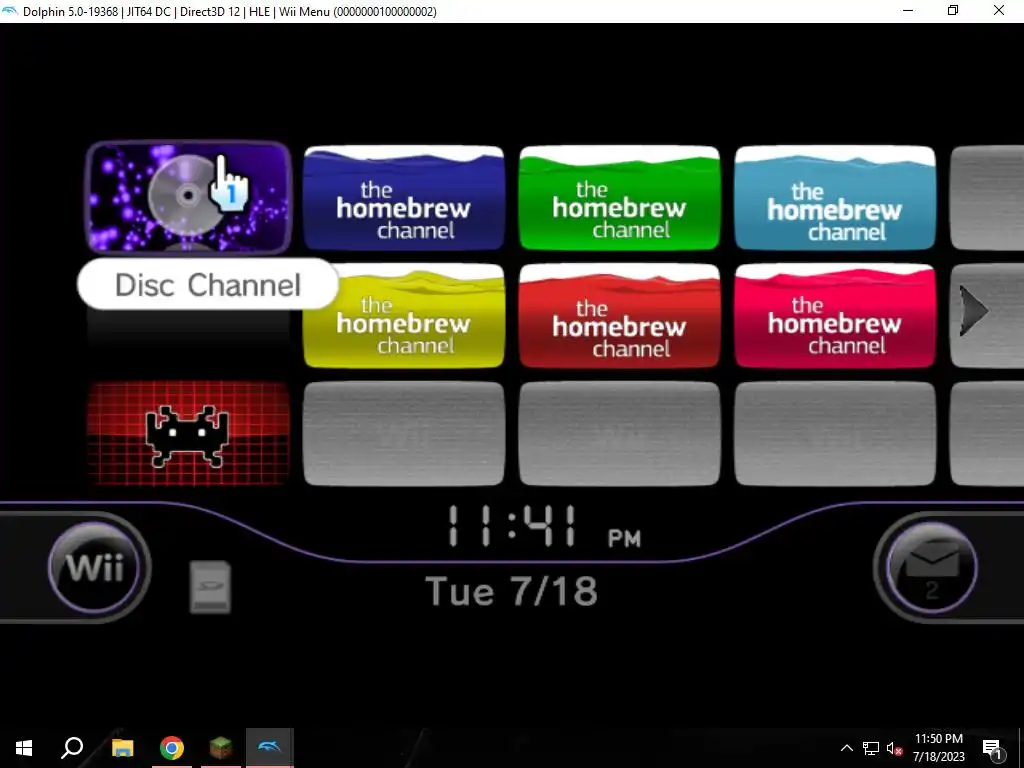The height and width of the screenshot is (768, 1024).
Task: Click the round Wii button
Action: (95, 567)
